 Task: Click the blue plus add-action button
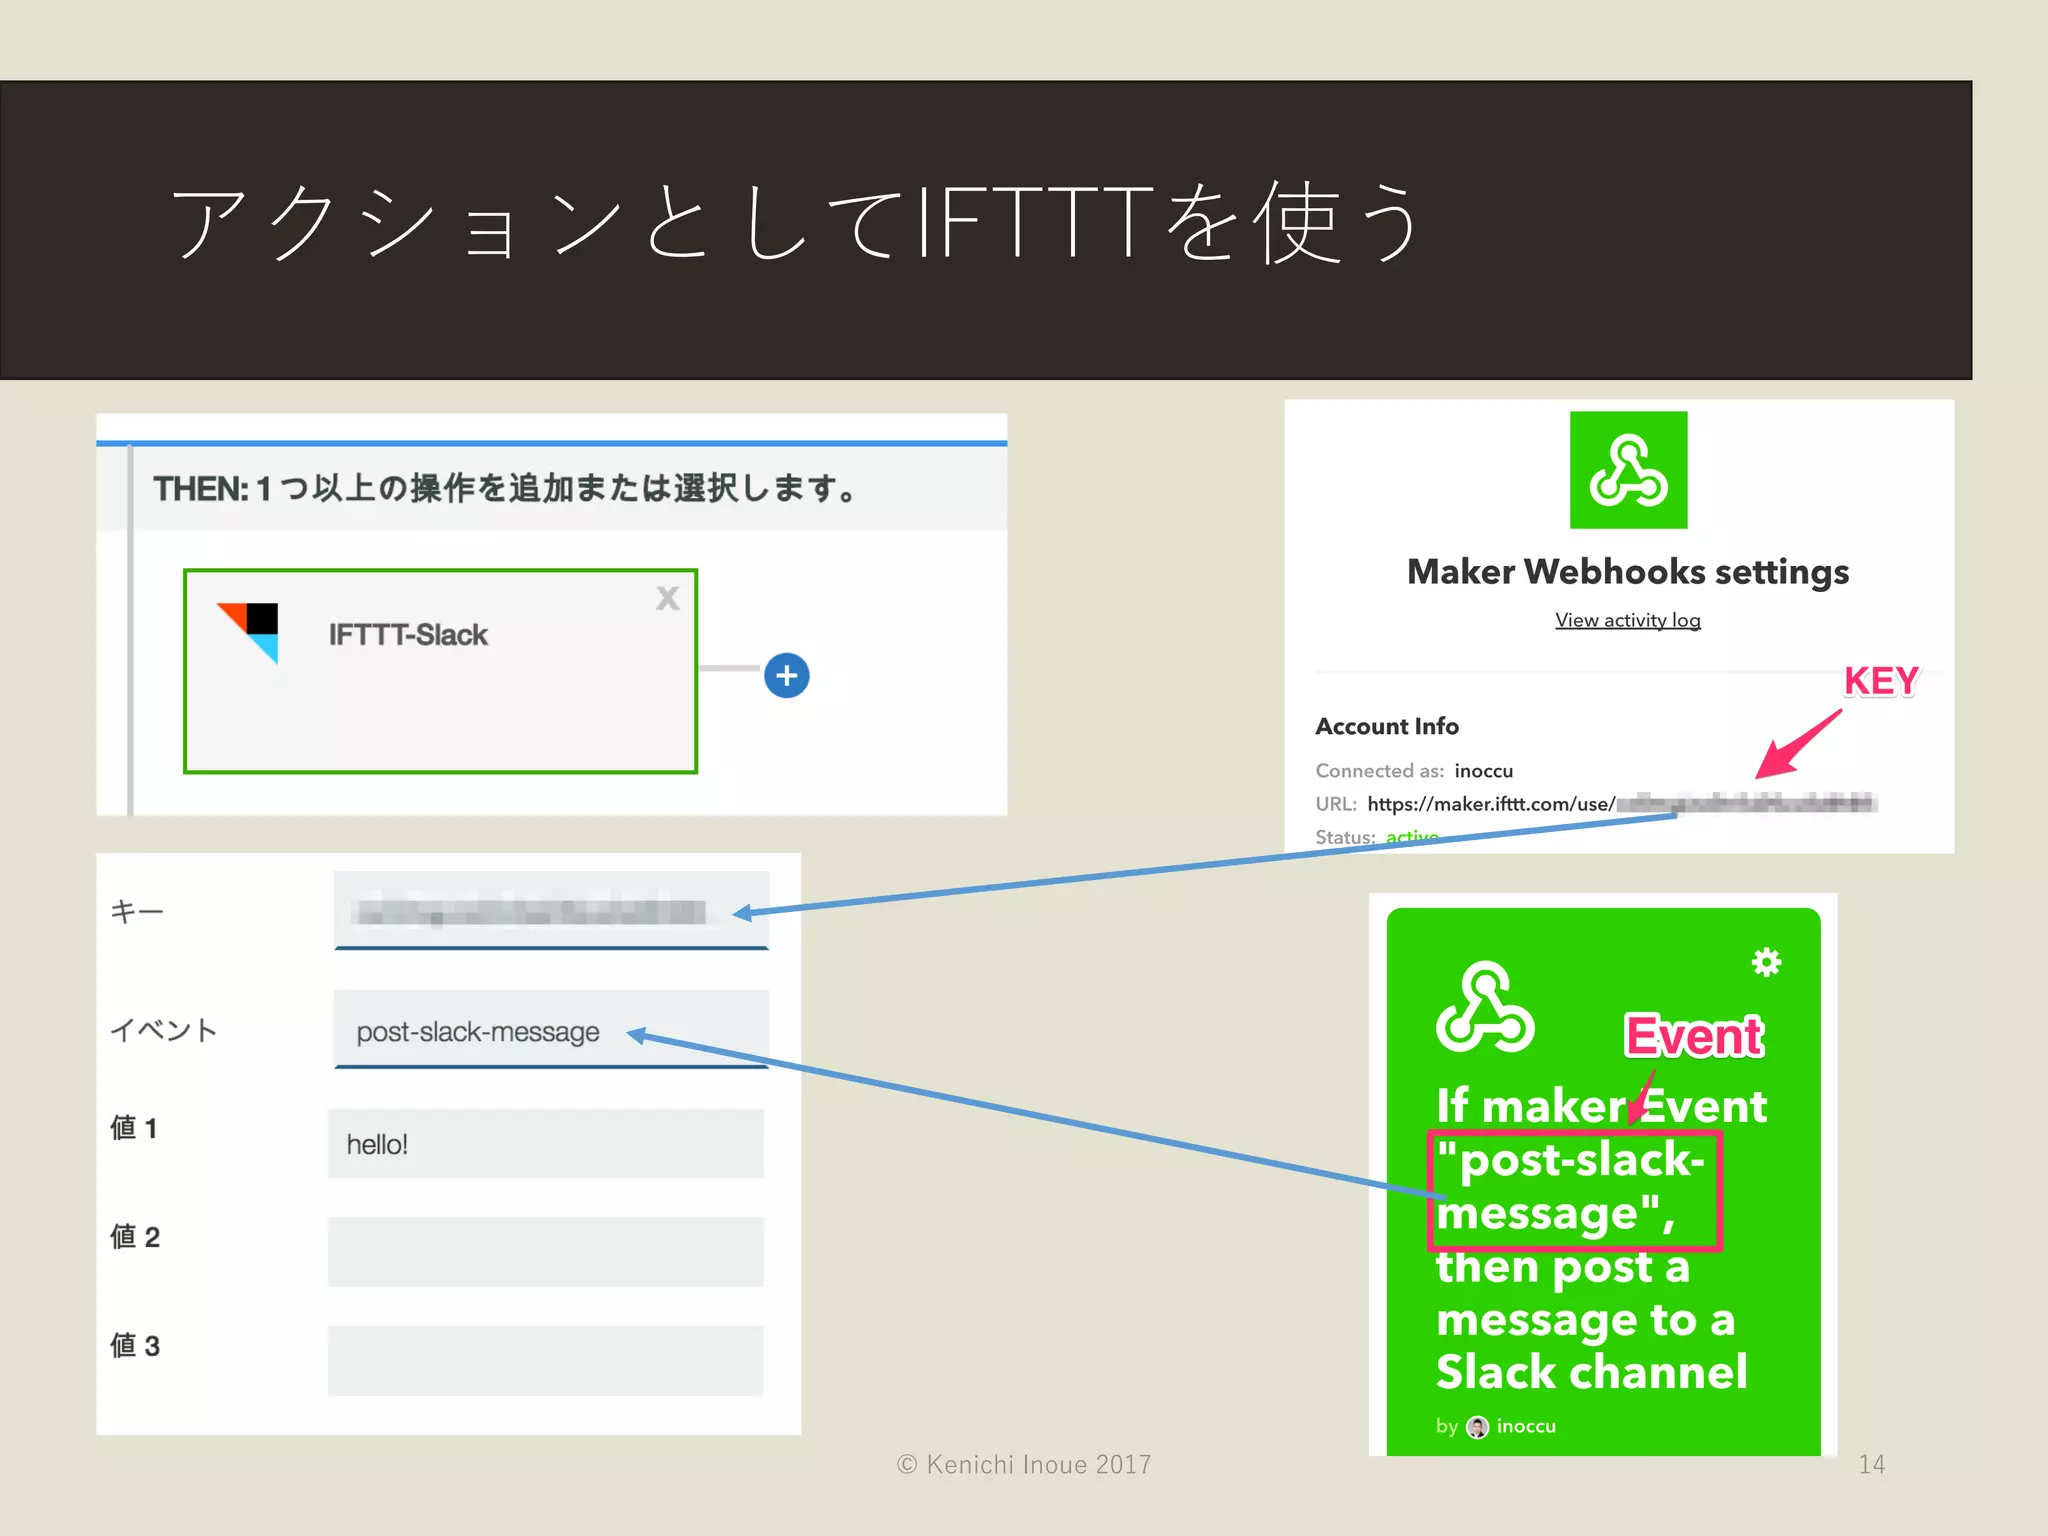click(x=786, y=676)
